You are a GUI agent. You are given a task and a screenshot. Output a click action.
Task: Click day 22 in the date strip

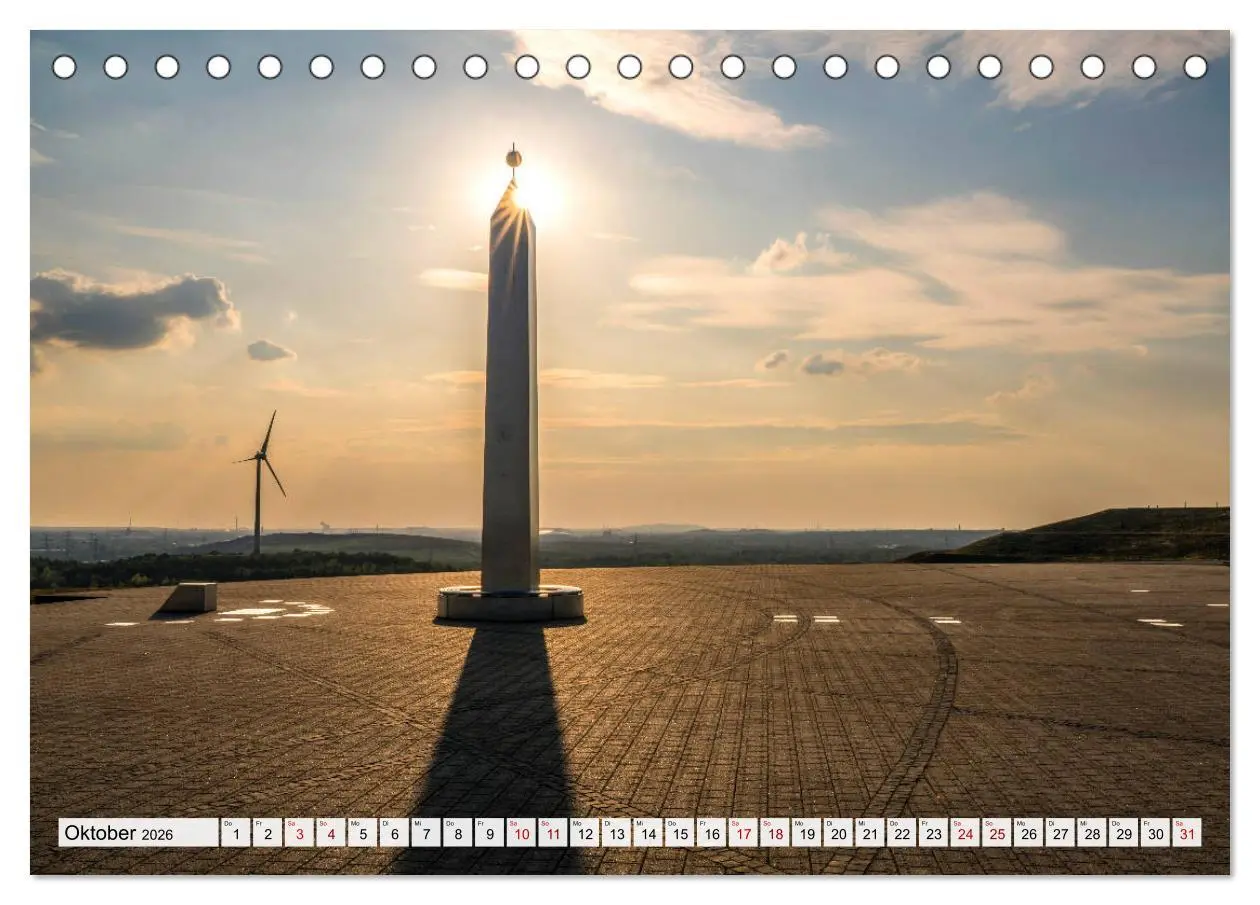click(901, 832)
